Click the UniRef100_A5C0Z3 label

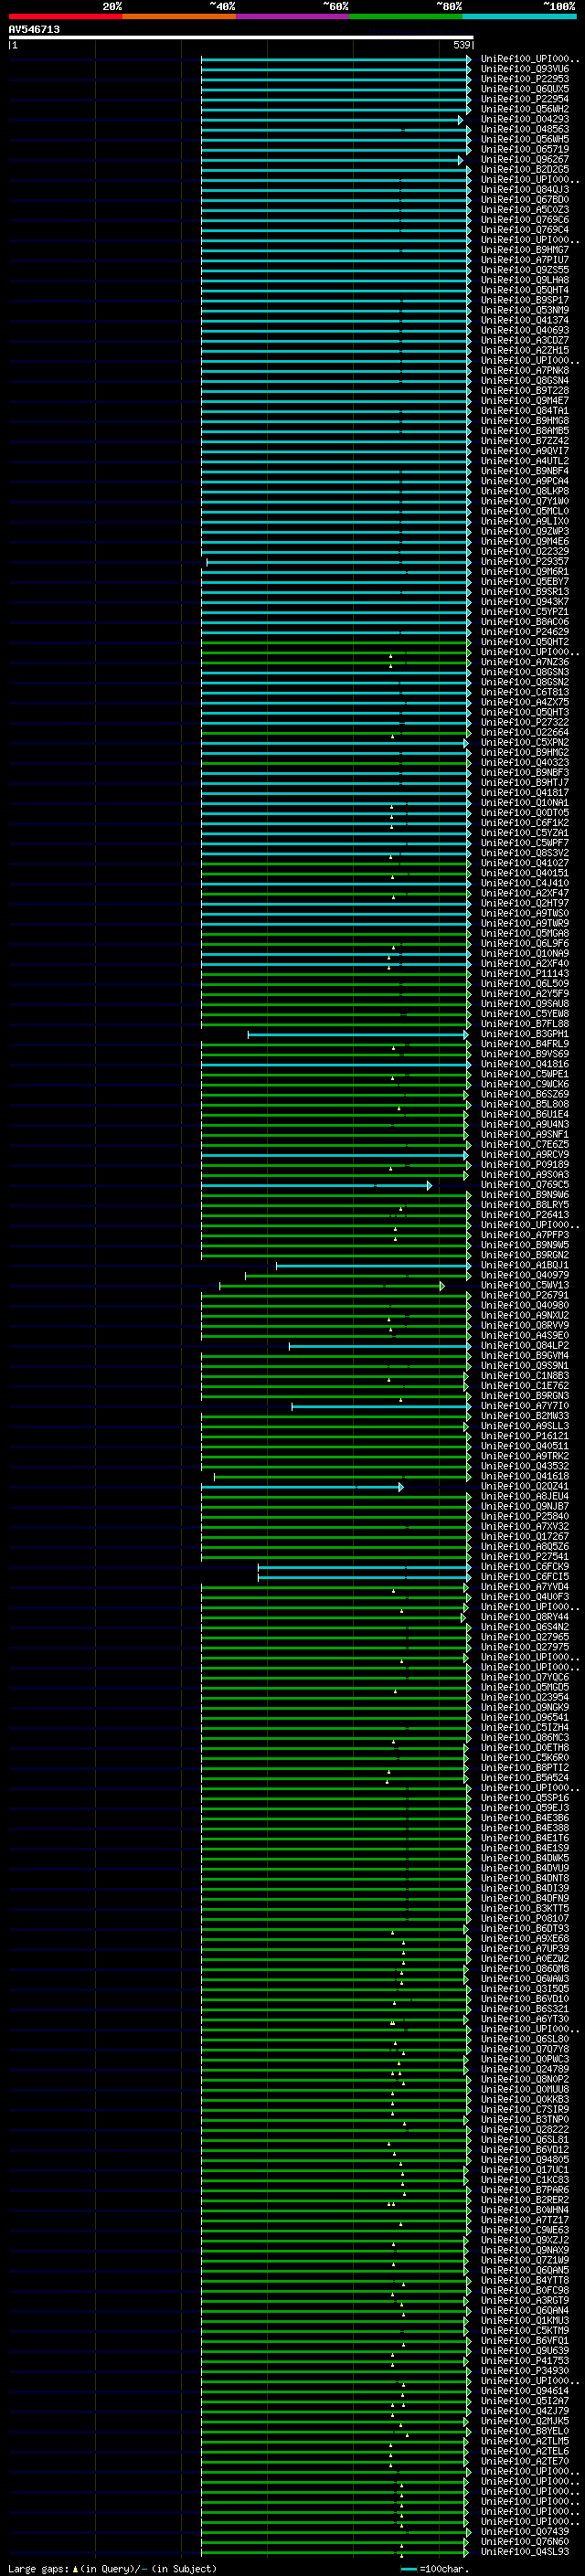[525, 210]
